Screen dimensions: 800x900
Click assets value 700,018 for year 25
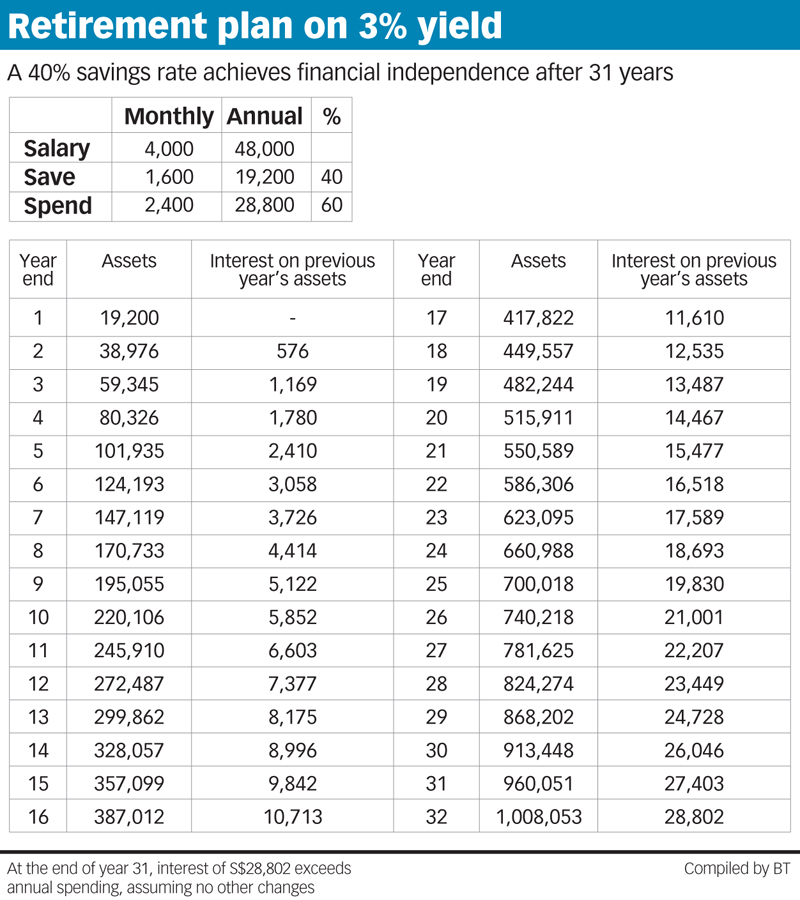tap(538, 584)
